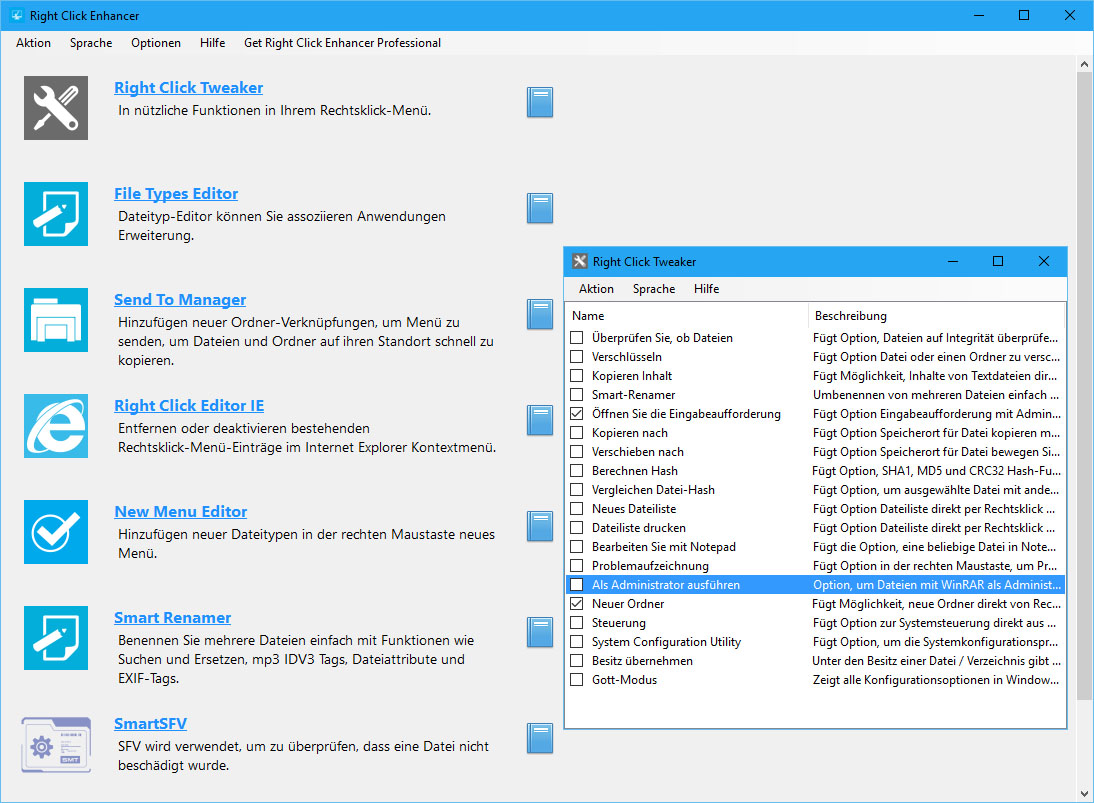Uncheck the Neuer Ordner checkbox
1094x803 pixels.
coord(576,603)
